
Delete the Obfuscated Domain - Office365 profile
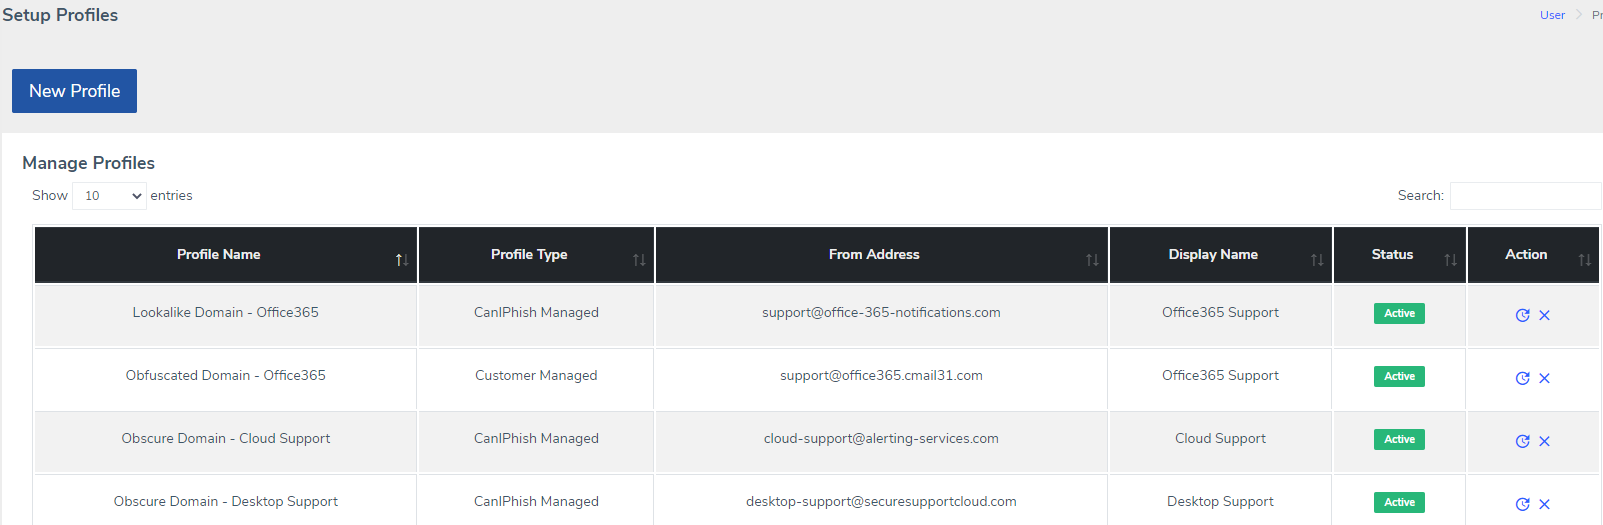1544,378
